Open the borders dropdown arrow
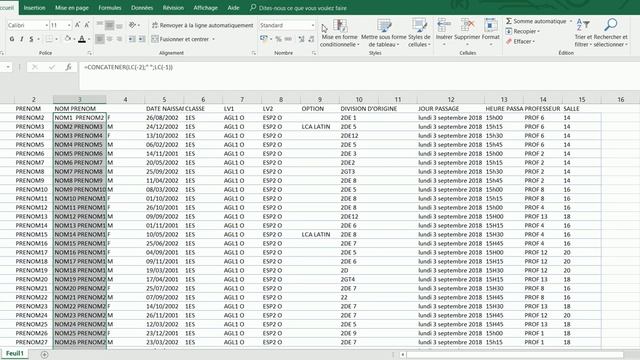Viewport: 640px width, 360px height. pyautogui.click(x=57, y=39)
